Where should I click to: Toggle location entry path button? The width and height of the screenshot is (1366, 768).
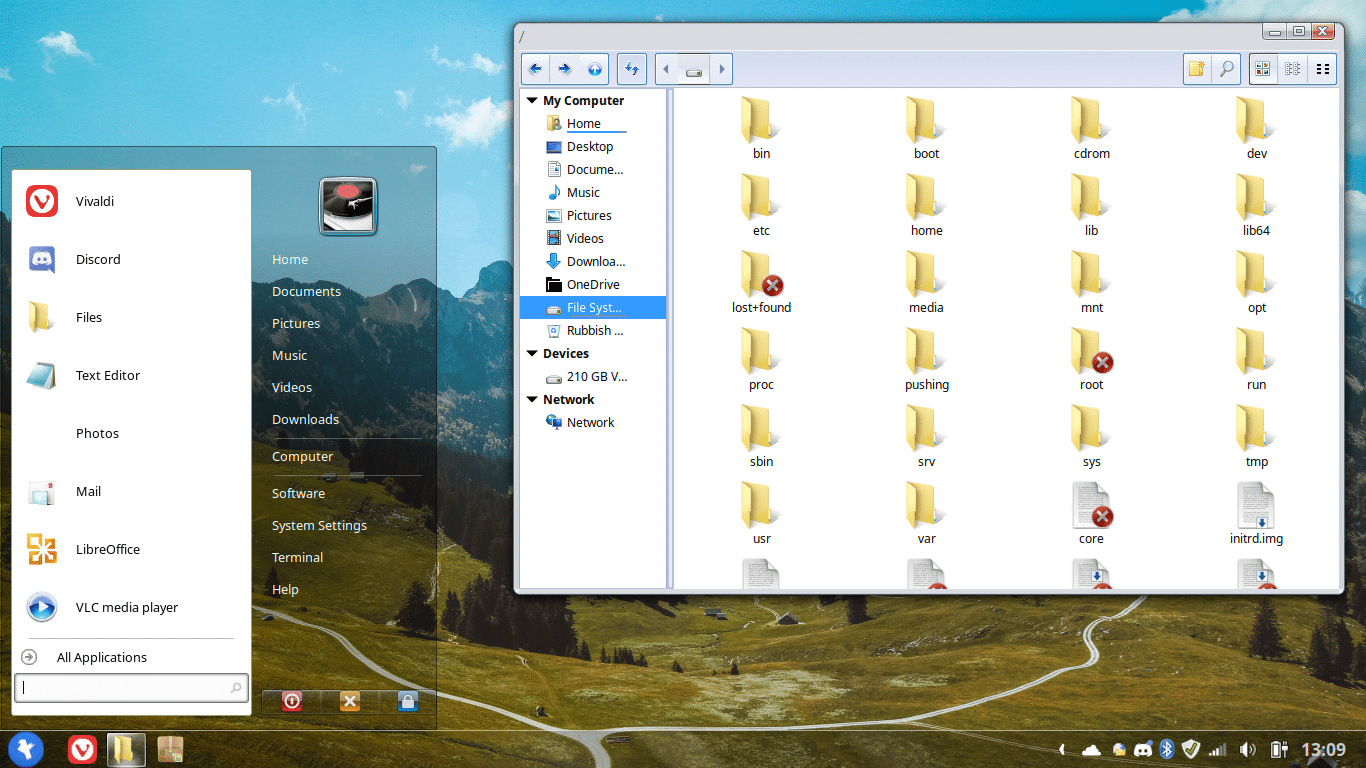click(632, 69)
